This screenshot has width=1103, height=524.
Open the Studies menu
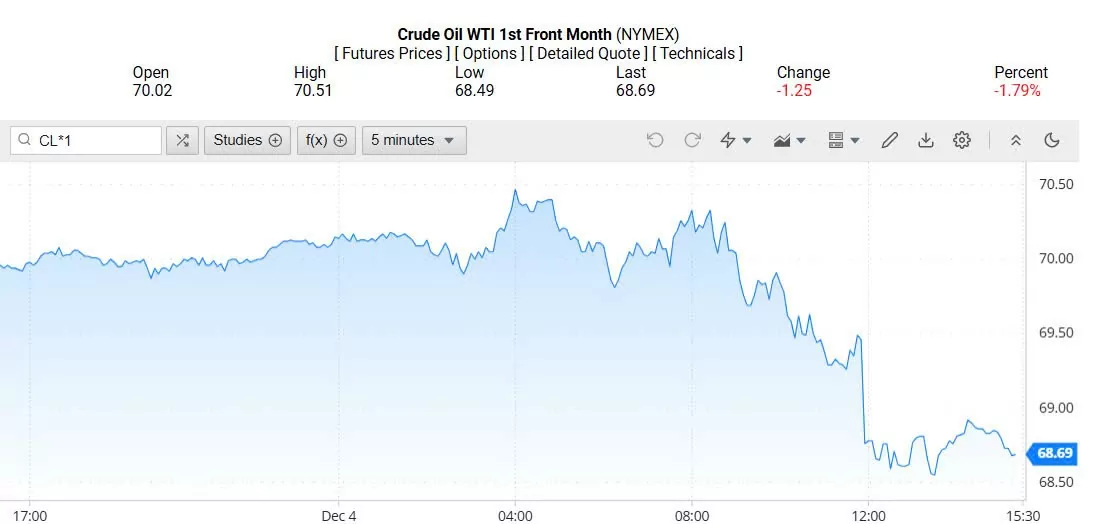247,141
